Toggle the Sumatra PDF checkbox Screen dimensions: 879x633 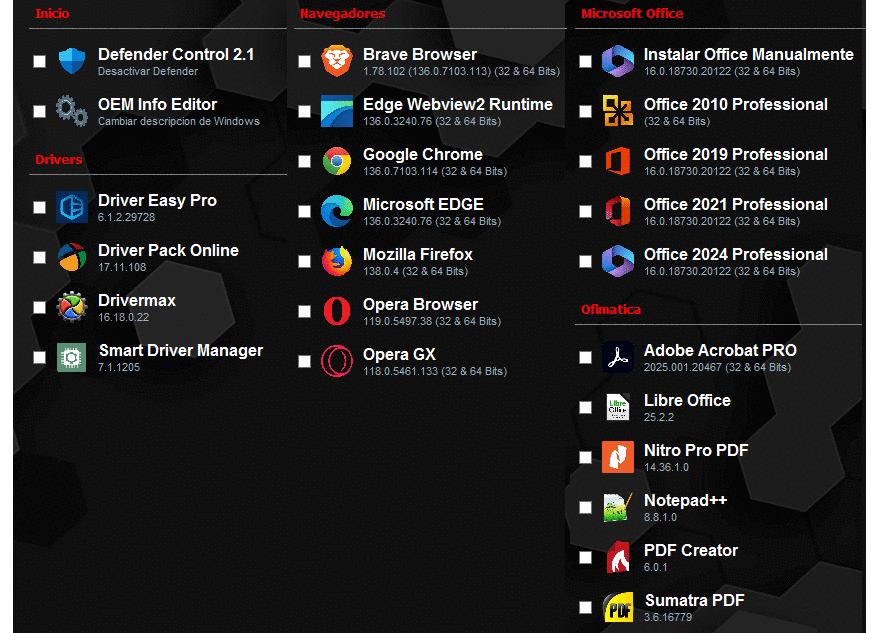point(585,607)
